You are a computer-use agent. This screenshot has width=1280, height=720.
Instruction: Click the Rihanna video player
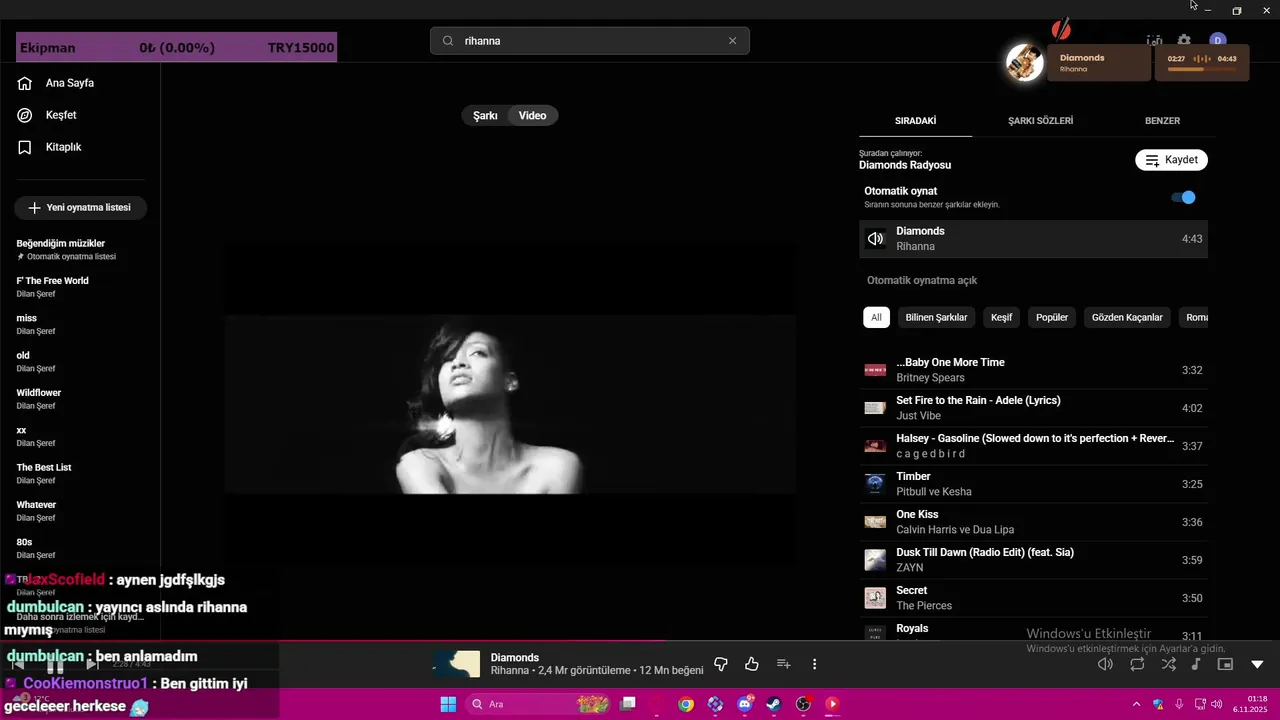(x=510, y=404)
